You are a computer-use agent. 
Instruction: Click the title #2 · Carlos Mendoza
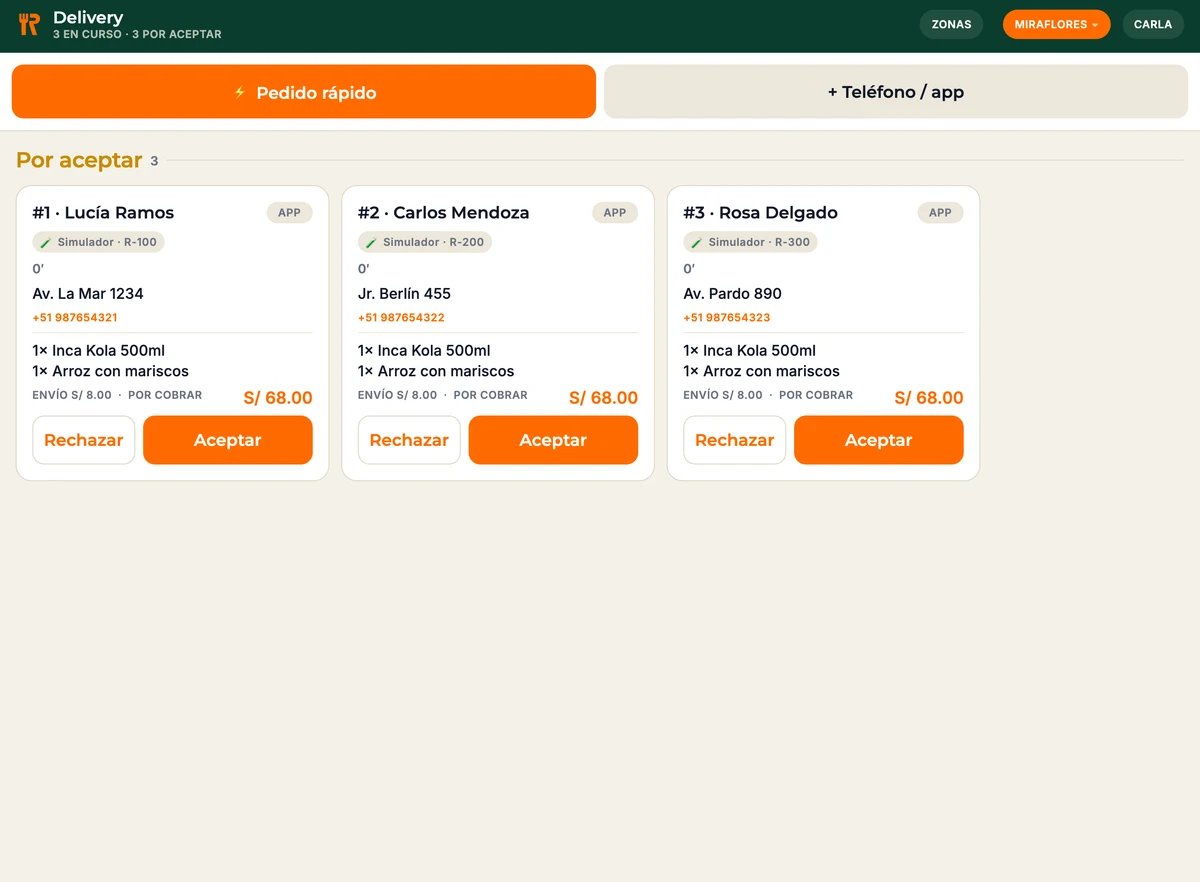coord(444,213)
